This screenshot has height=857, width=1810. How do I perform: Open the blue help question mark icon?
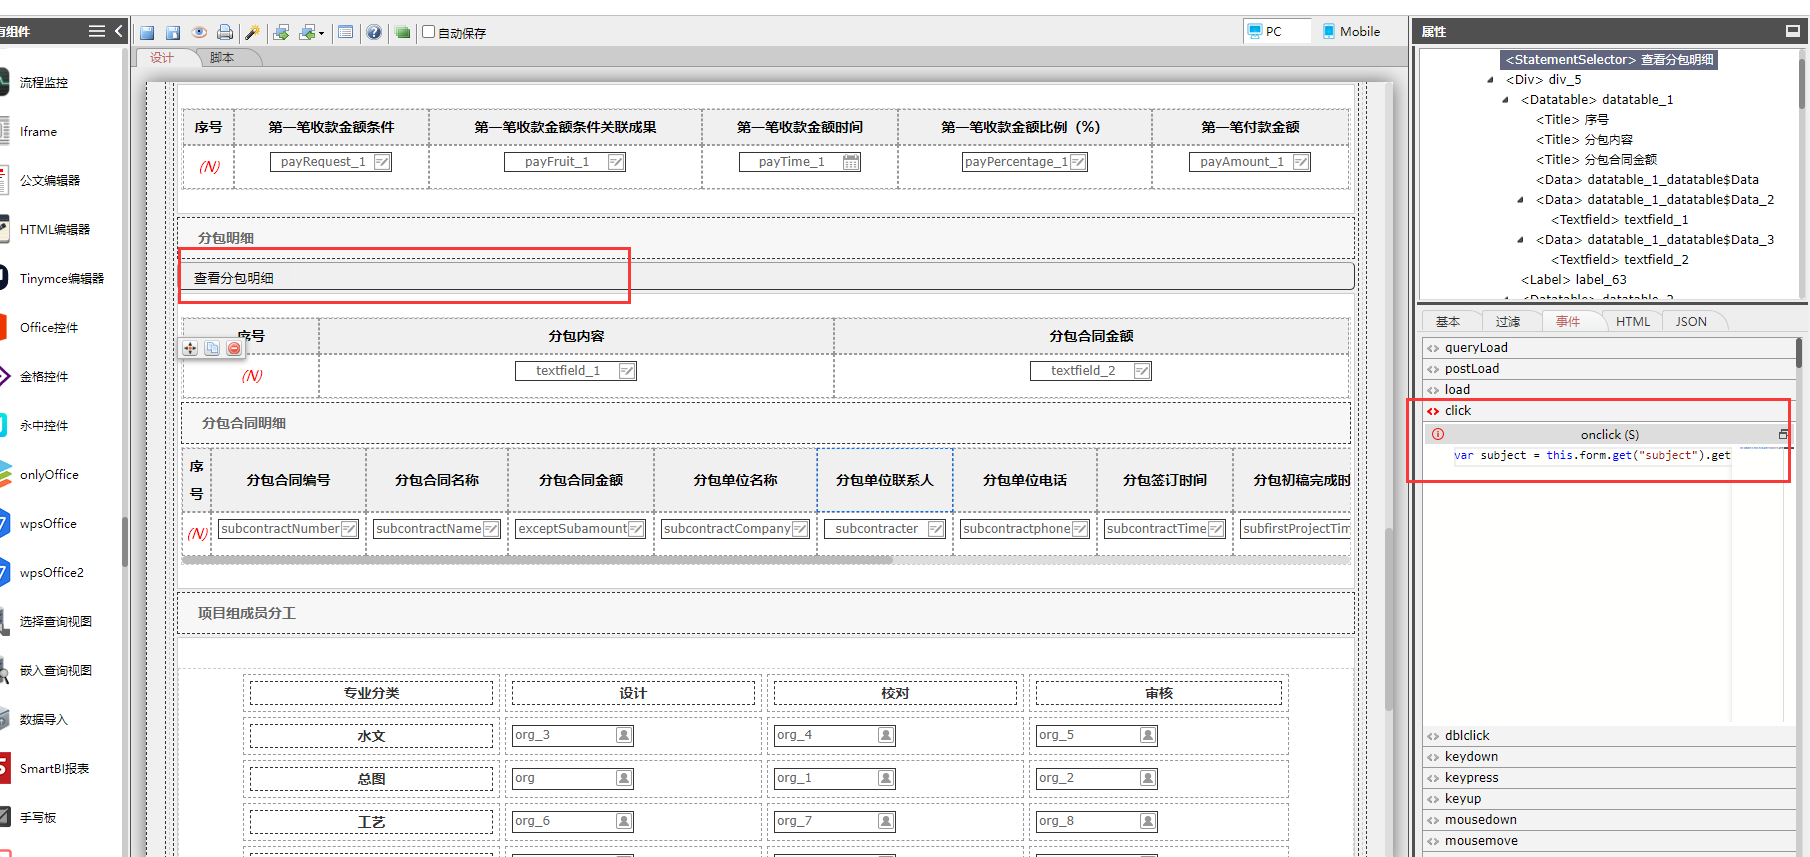pyautogui.click(x=374, y=32)
